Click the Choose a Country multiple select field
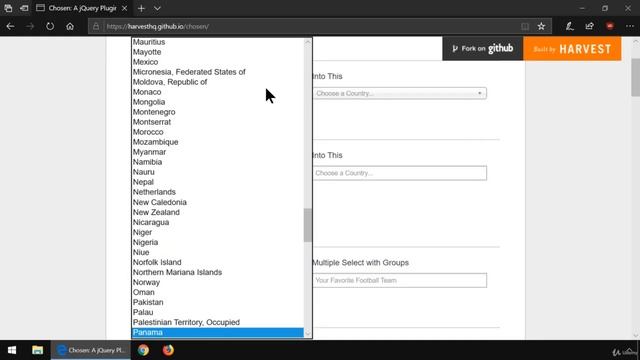 [x=400, y=173]
